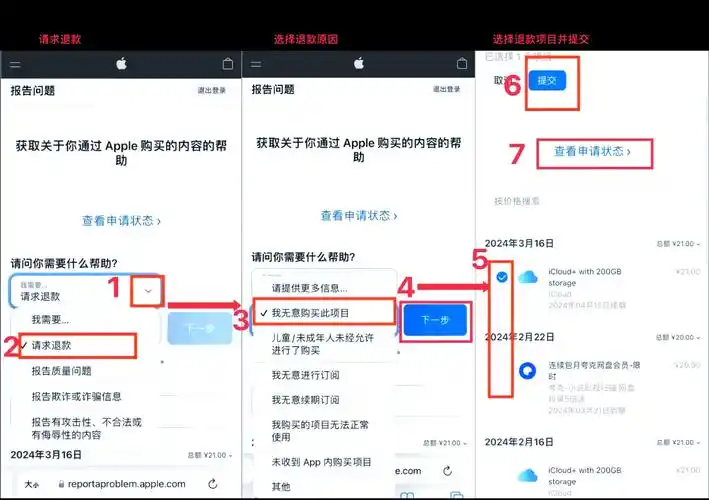Open the hamburger menu in the middle screenshot
Screen dimensions: 709x500
tap(256, 64)
